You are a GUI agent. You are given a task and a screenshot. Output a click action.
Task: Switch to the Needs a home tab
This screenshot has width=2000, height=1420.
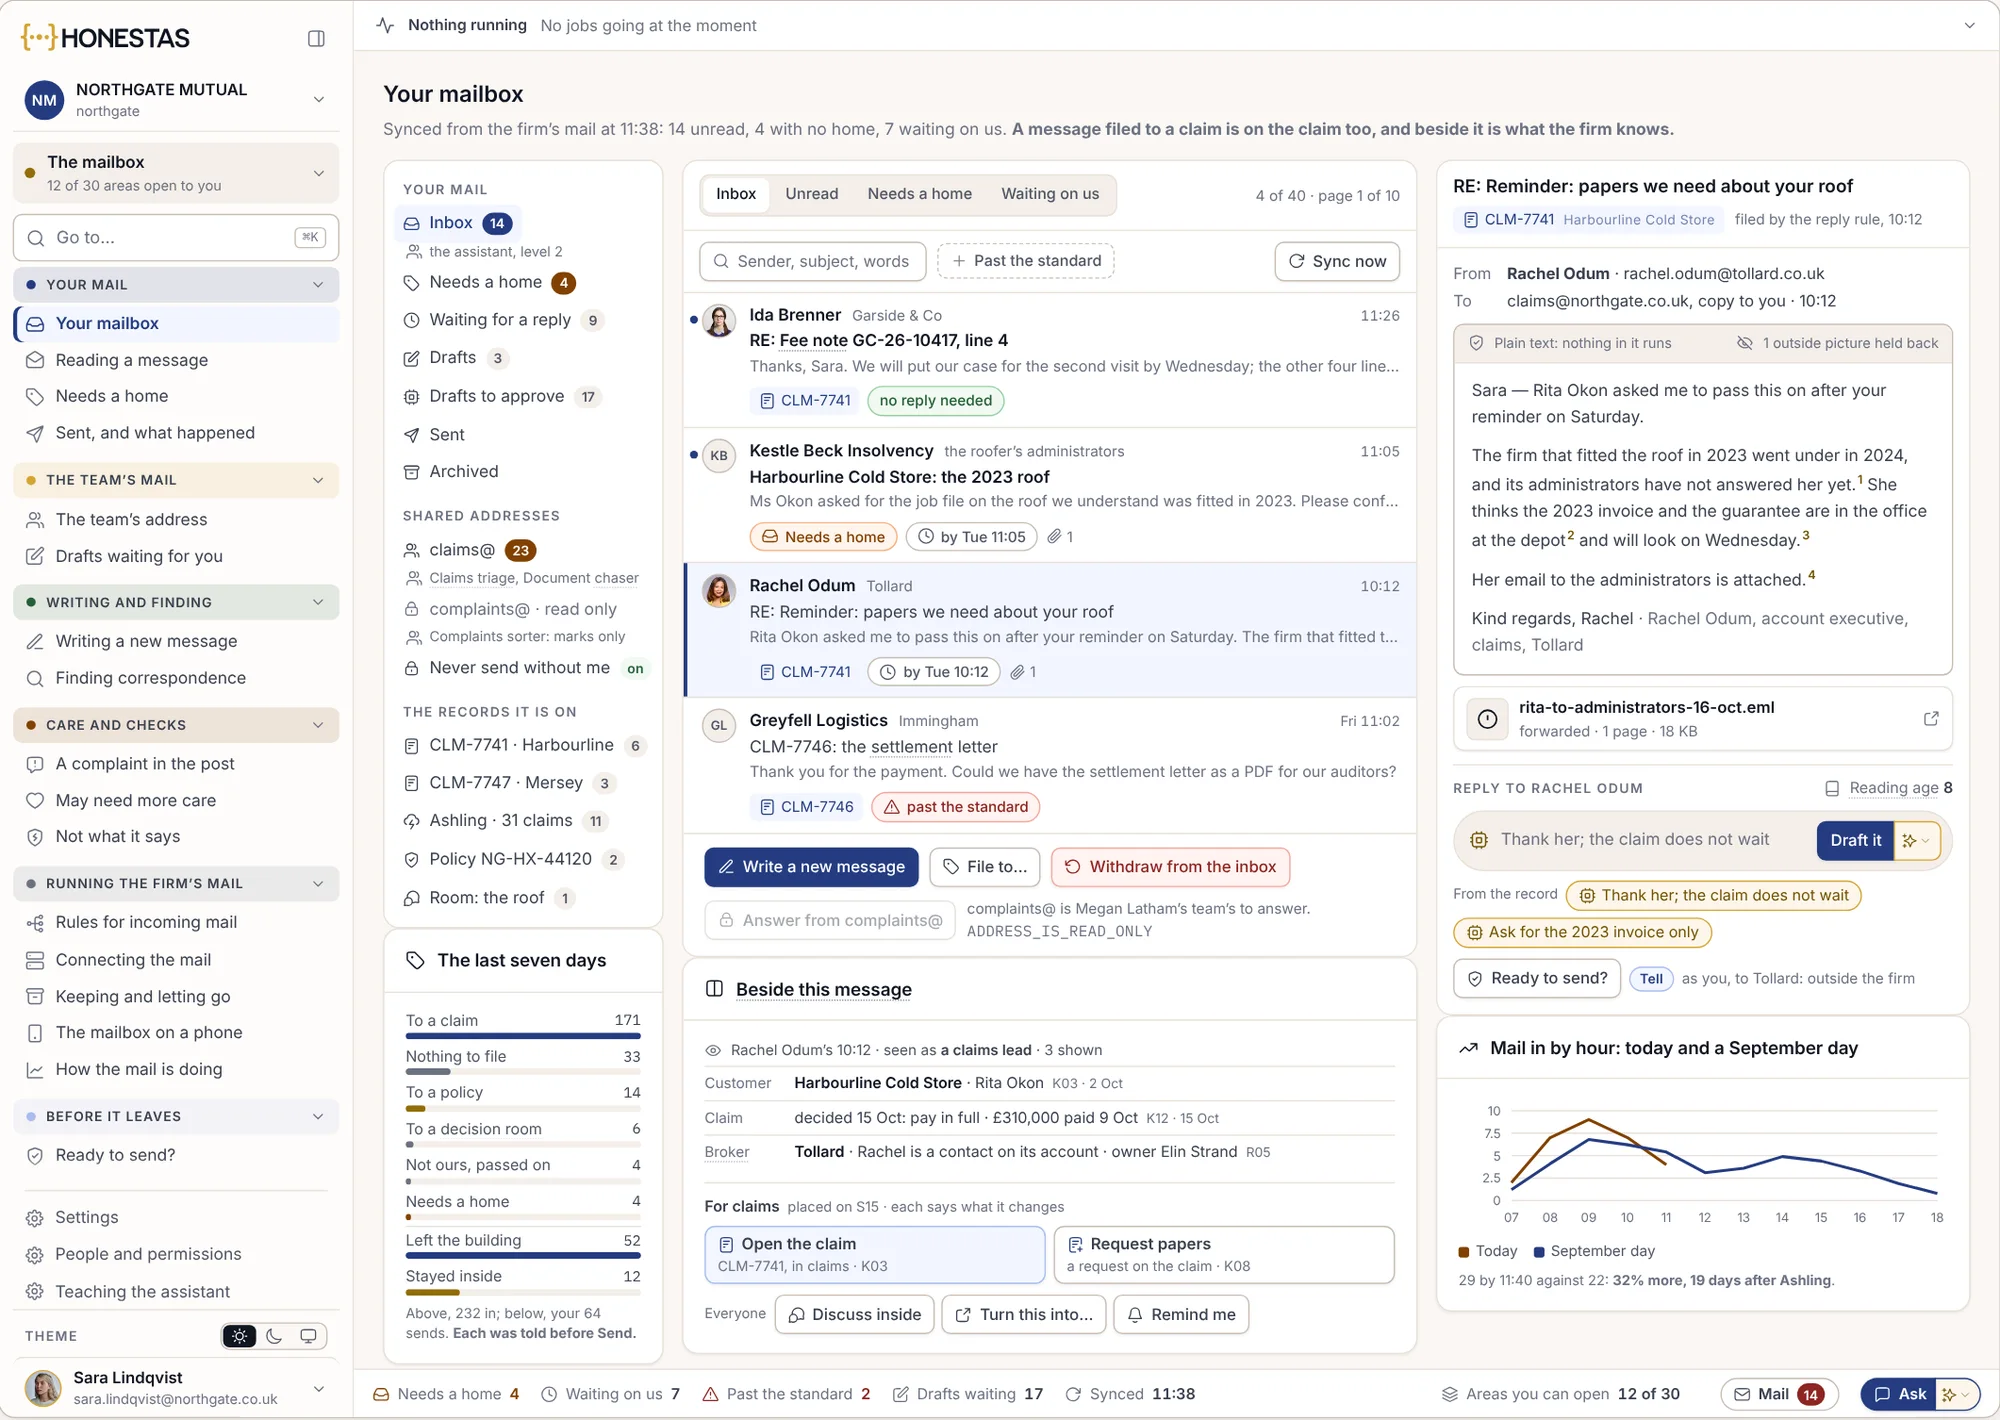tap(919, 194)
